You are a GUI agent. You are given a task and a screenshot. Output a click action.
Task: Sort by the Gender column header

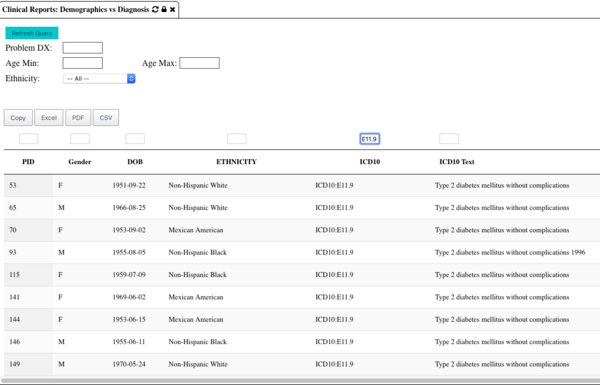coord(80,162)
